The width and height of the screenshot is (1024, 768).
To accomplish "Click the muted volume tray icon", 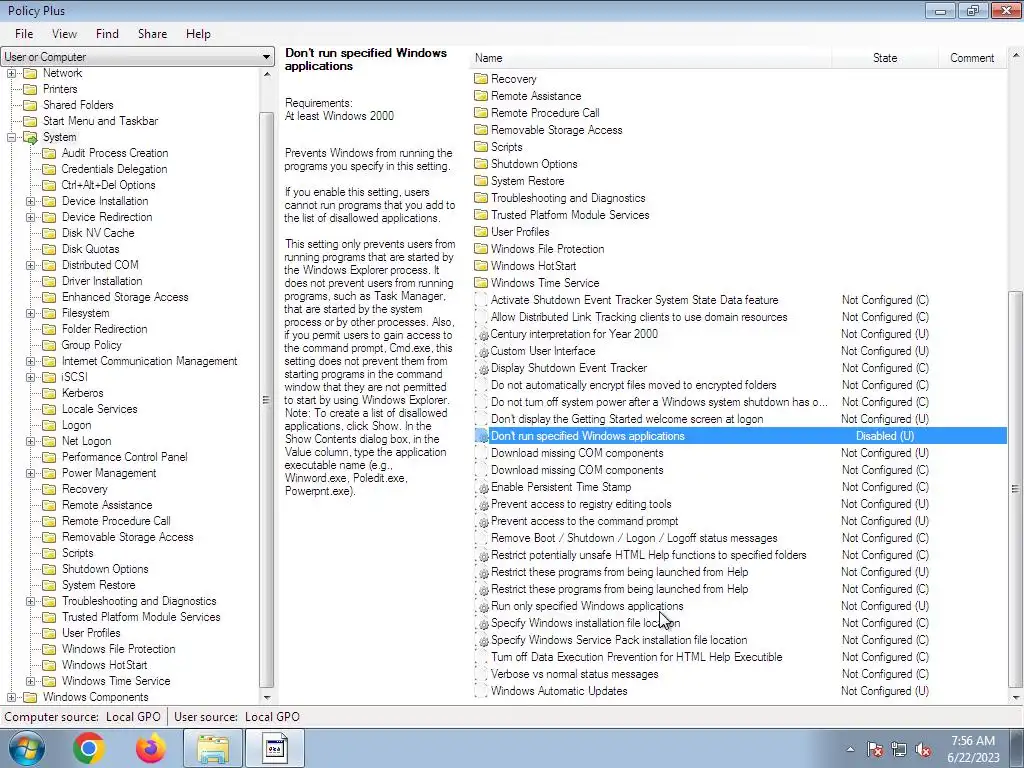I will [923, 750].
